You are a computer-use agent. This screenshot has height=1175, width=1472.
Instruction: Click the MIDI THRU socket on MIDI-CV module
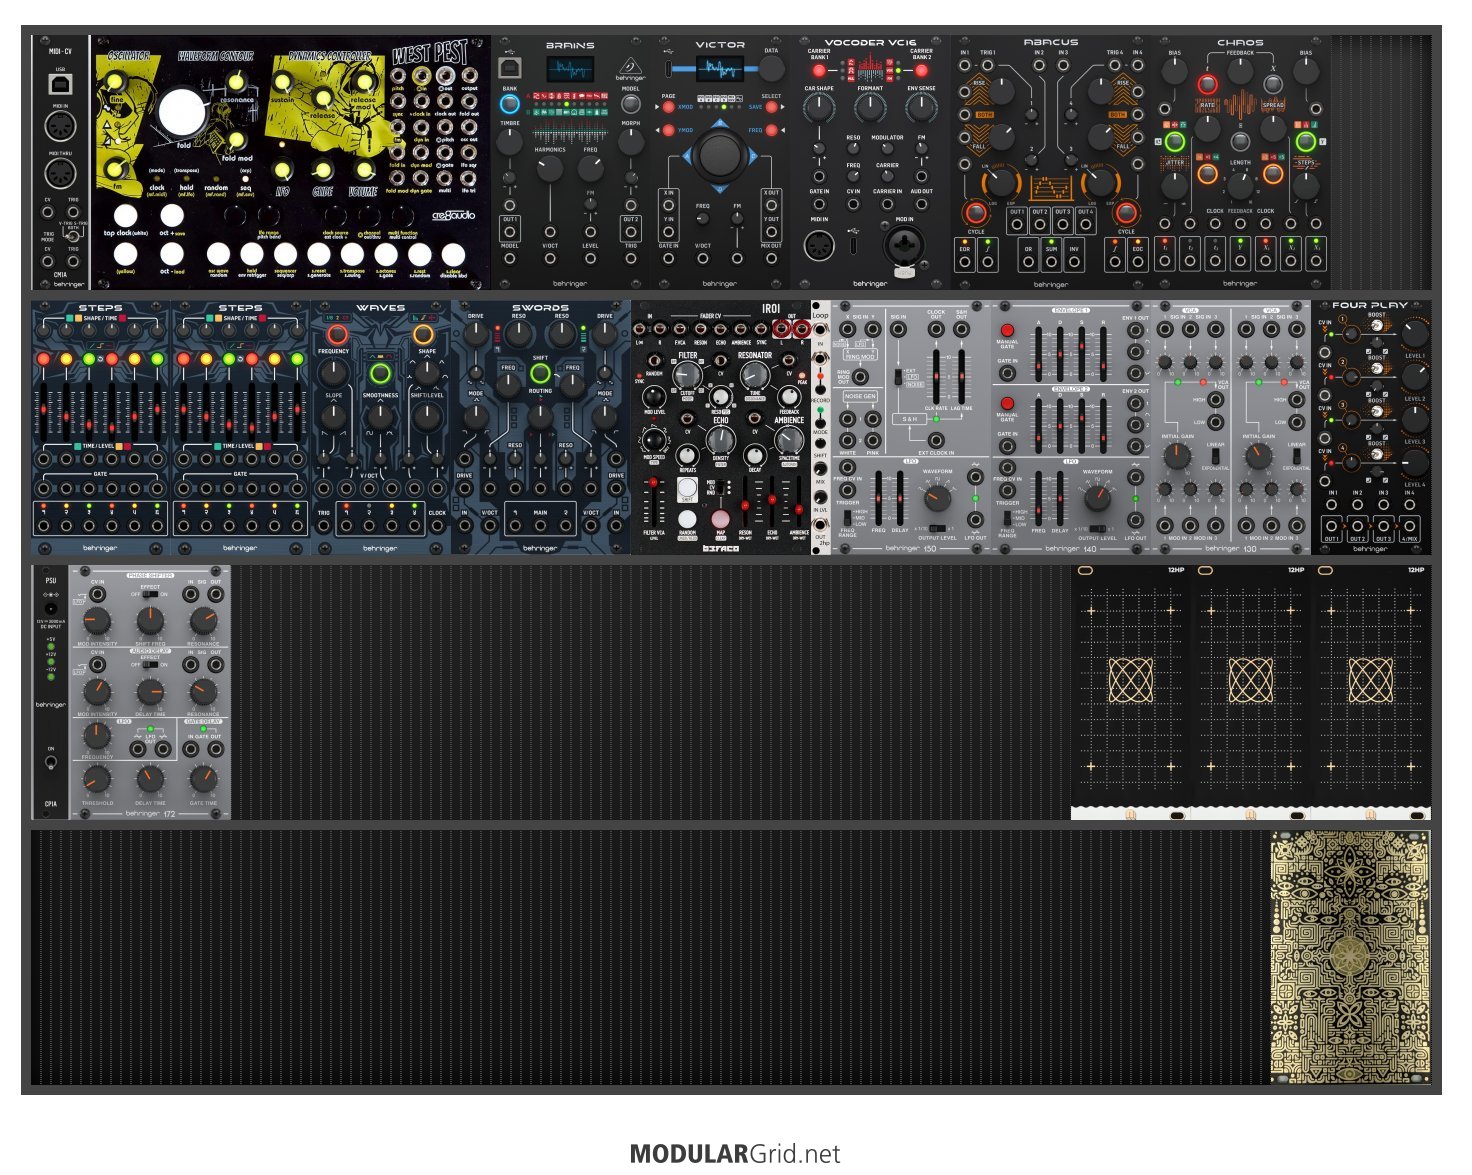60,173
